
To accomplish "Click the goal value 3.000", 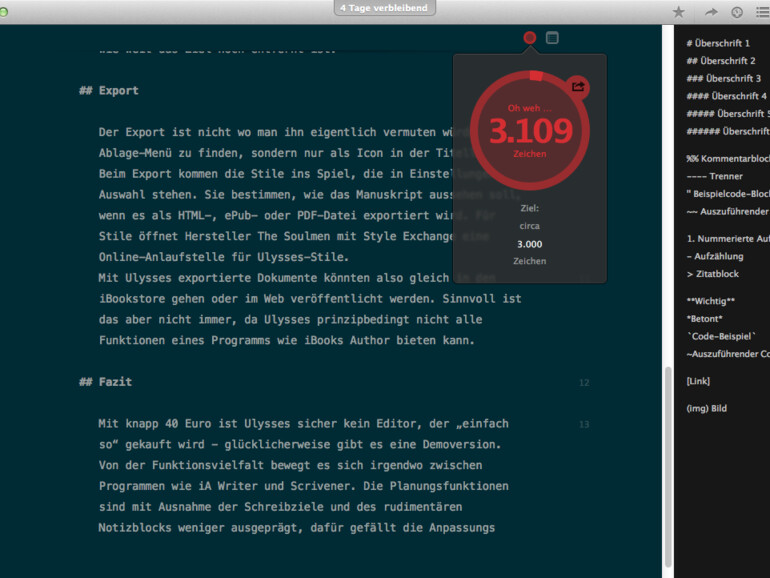I will pyautogui.click(x=529, y=244).
